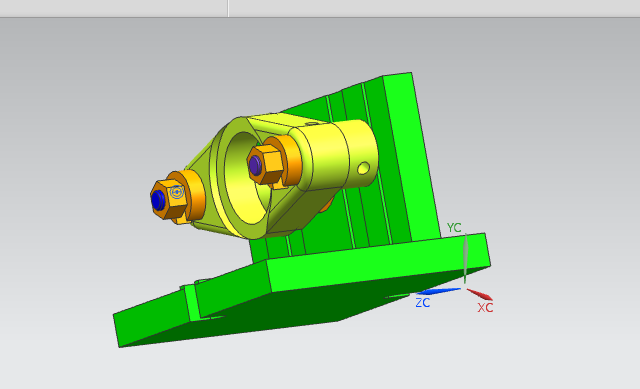The width and height of the screenshot is (640, 389).
Task: Select the purple bolt end on right nut
Action: click(x=256, y=165)
